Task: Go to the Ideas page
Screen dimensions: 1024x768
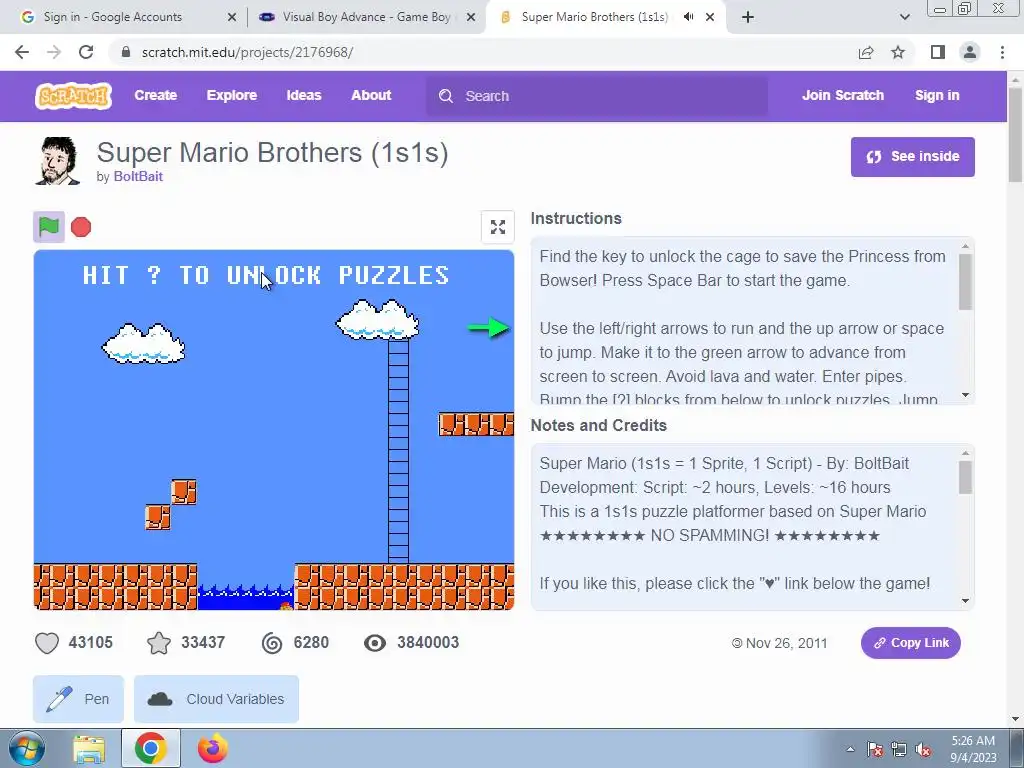Action: coord(304,95)
